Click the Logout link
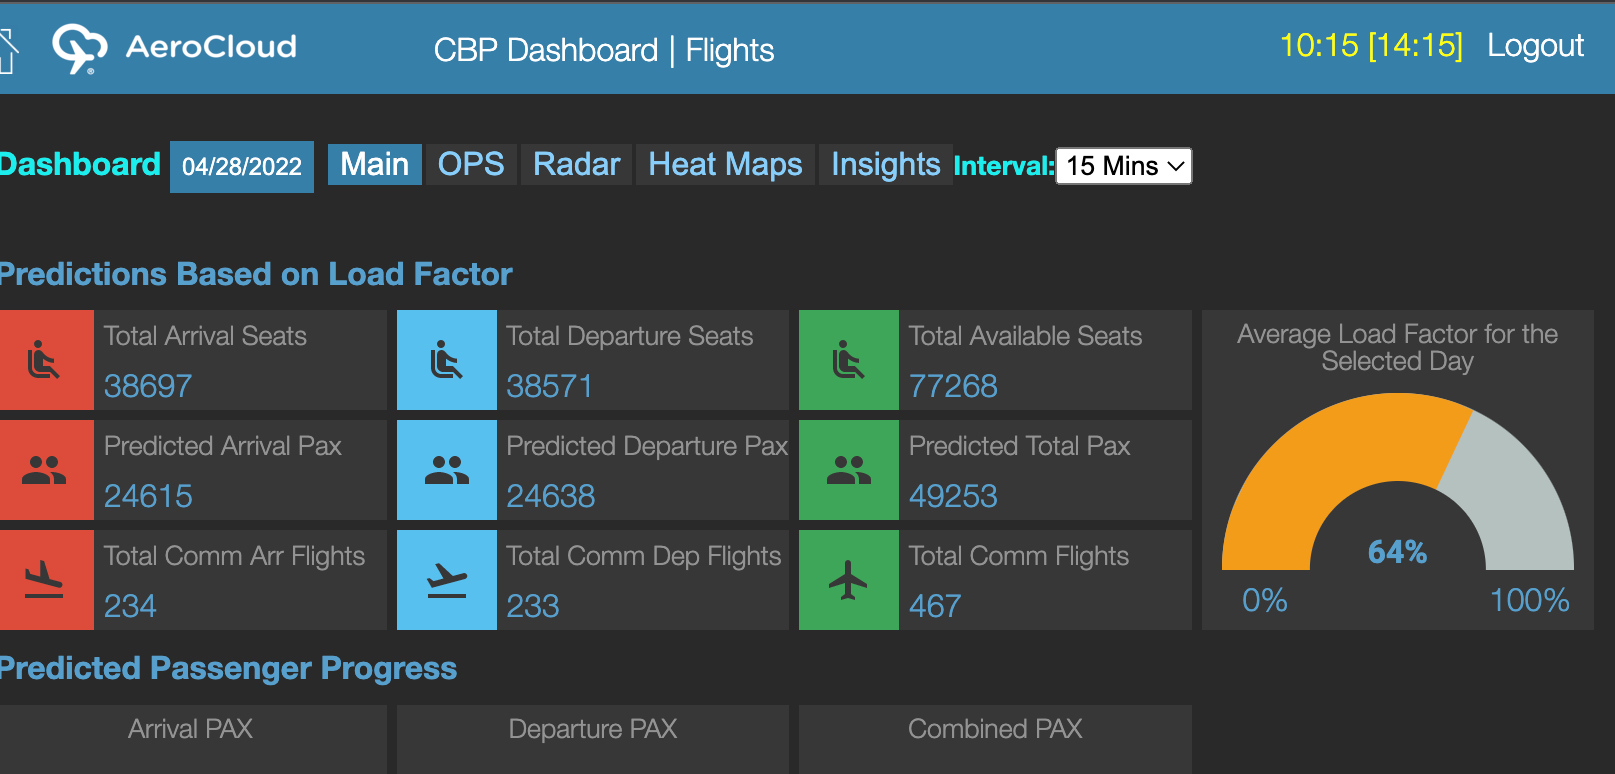 1535,46
